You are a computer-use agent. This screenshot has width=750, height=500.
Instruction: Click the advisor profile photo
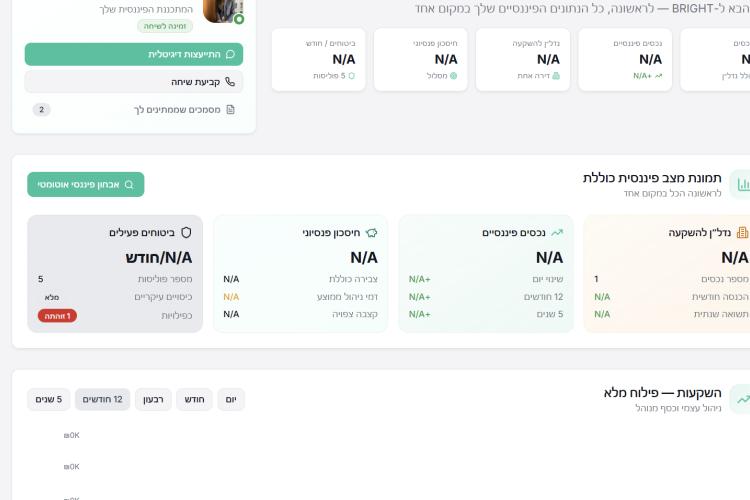point(222,9)
